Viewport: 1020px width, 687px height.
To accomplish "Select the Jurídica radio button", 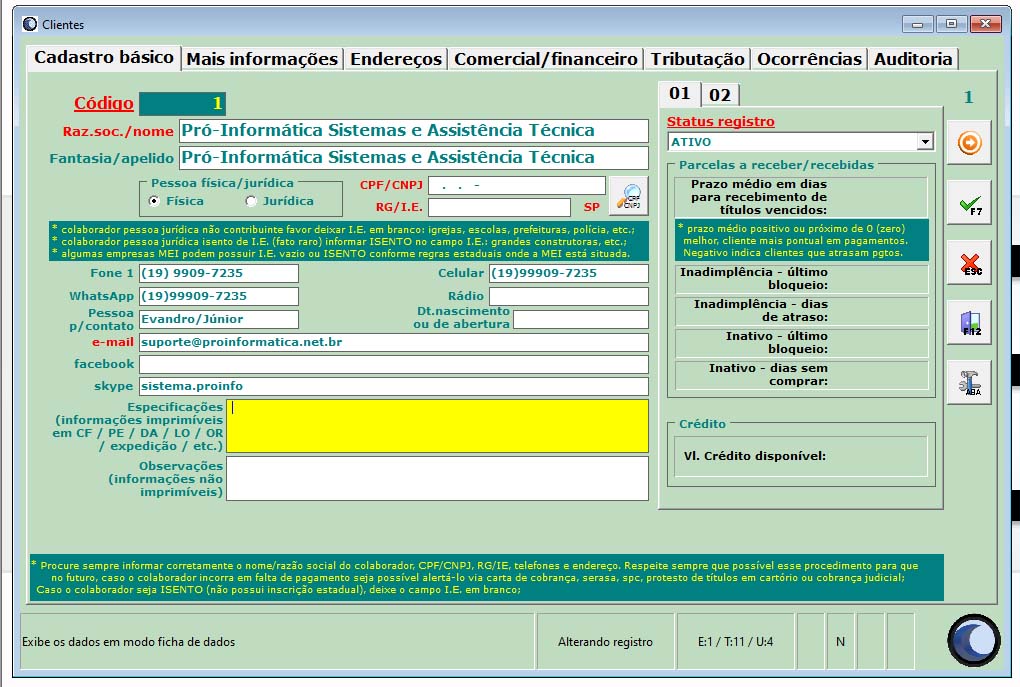I will pos(251,201).
